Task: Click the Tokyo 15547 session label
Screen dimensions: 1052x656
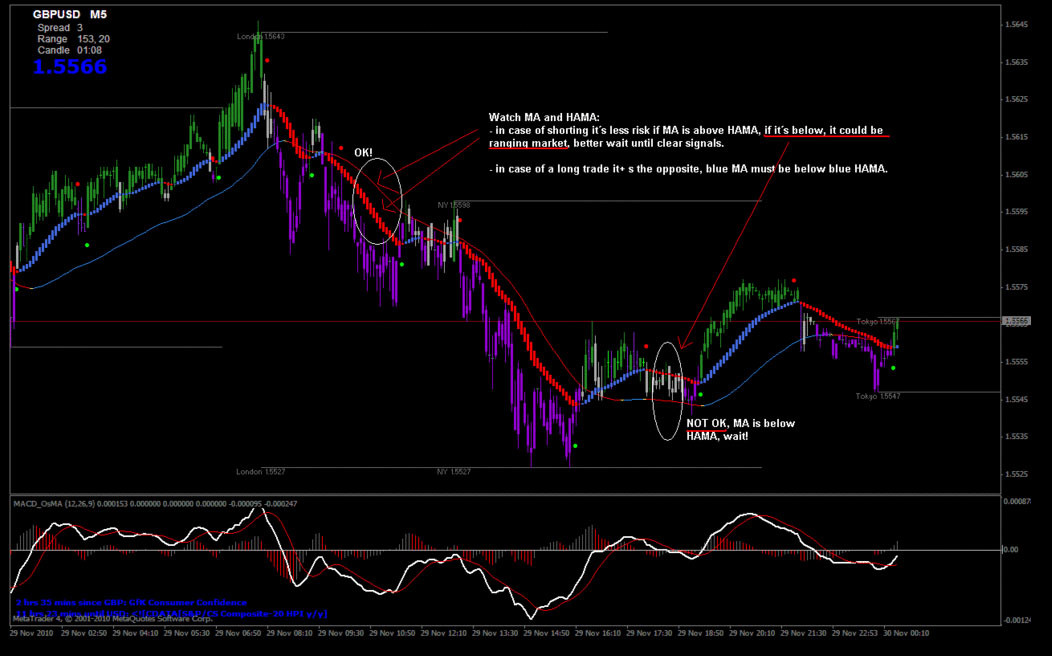Action: point(878,396)
